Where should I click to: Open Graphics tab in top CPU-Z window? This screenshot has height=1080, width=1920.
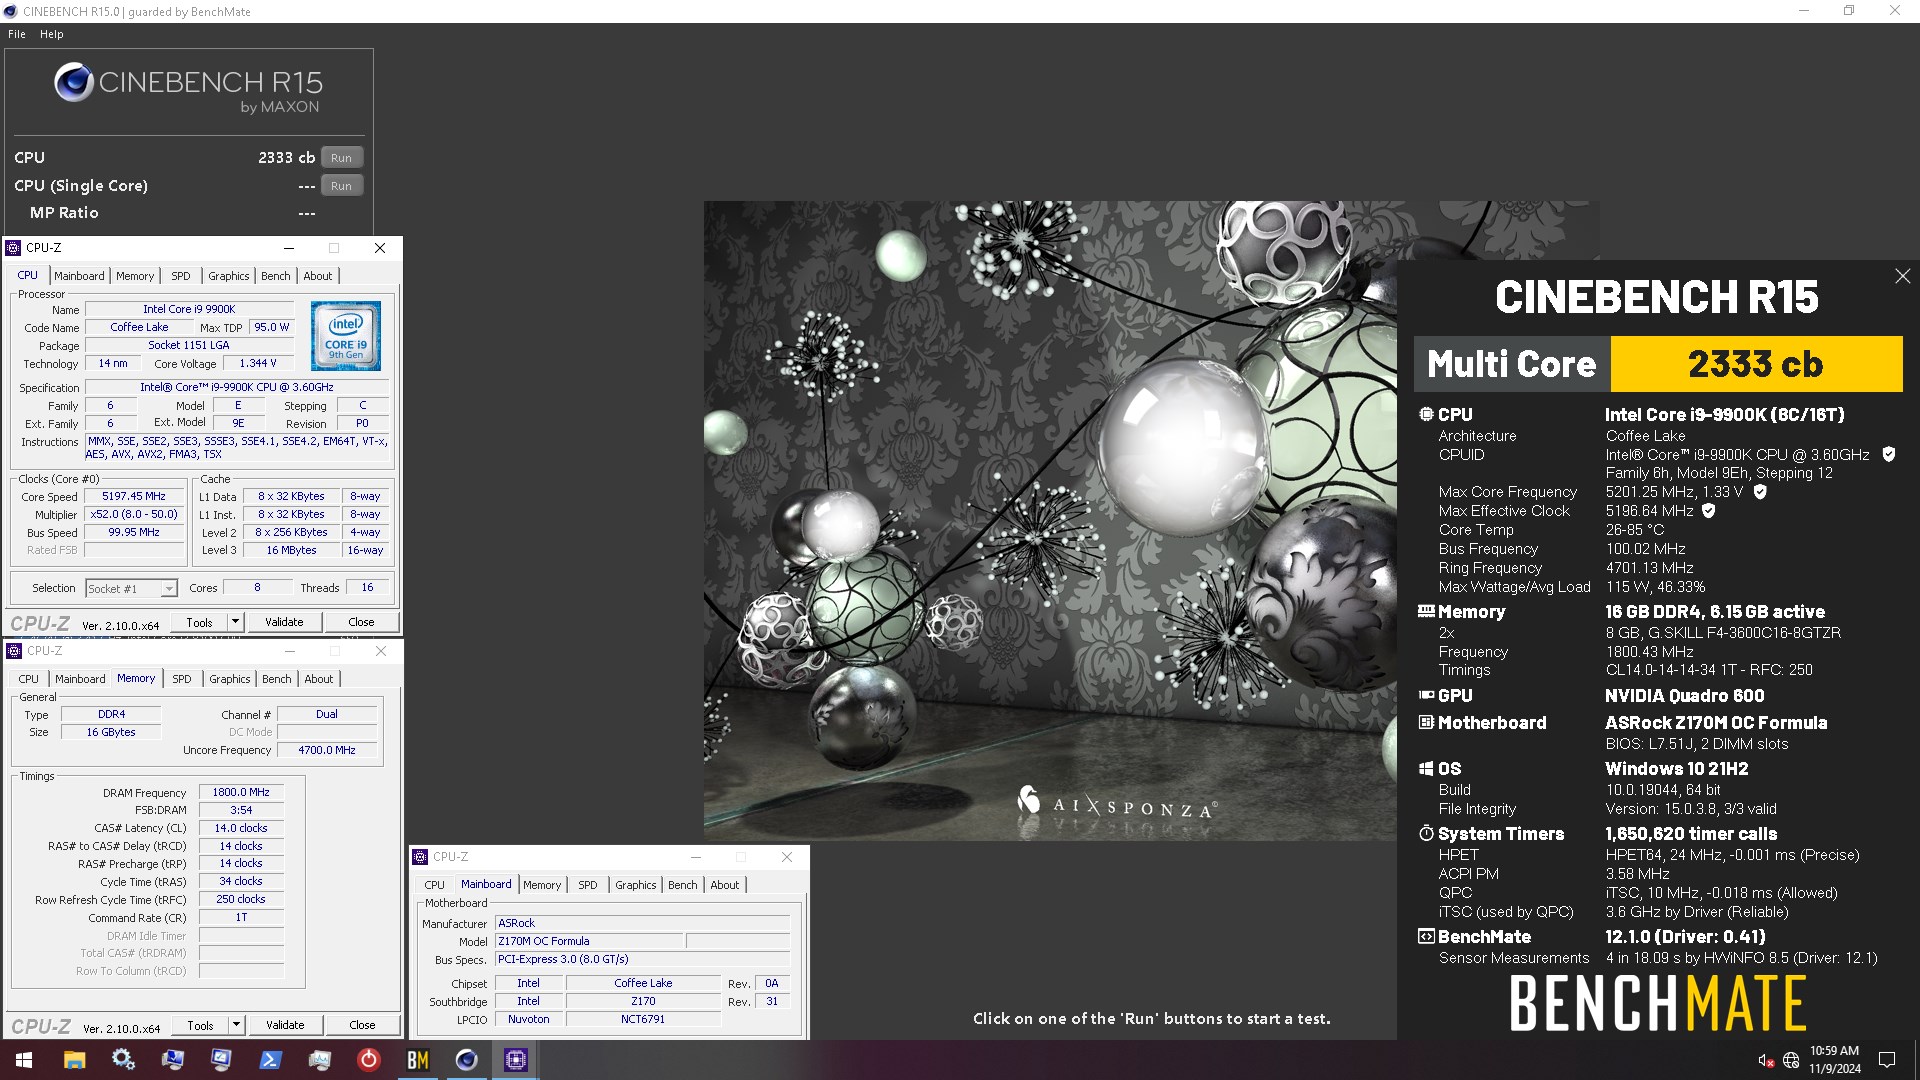(229, 276)
